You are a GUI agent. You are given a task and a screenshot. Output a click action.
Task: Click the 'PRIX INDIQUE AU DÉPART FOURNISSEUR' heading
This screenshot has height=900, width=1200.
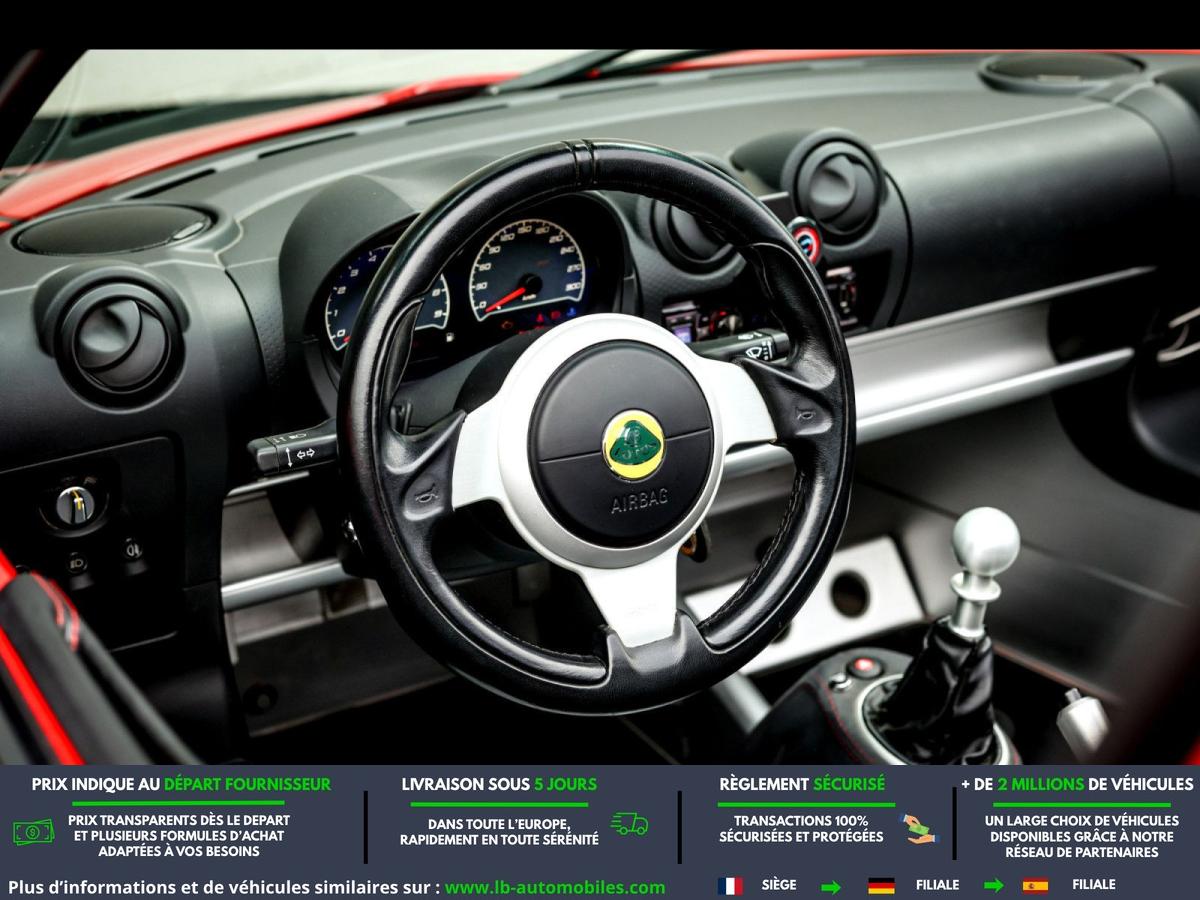tap(181, 784)
